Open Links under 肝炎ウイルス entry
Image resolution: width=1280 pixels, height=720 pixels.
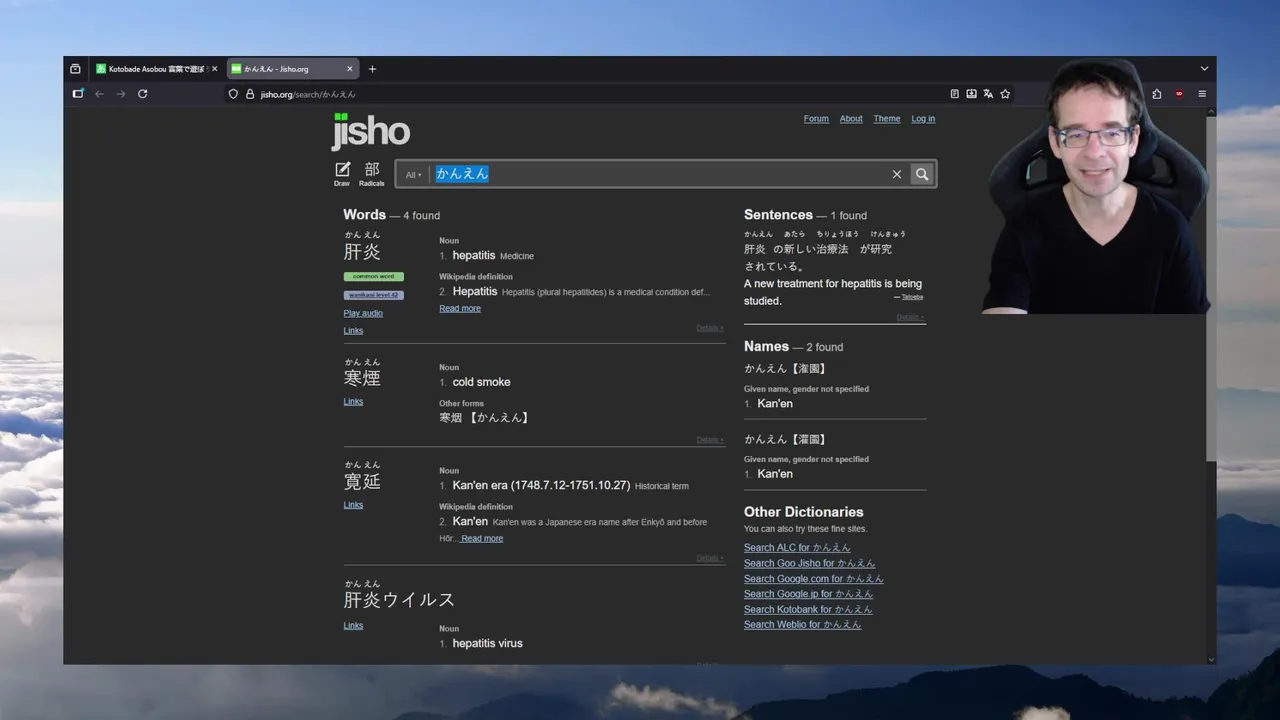pyautogui.click(x=353, y=626)
